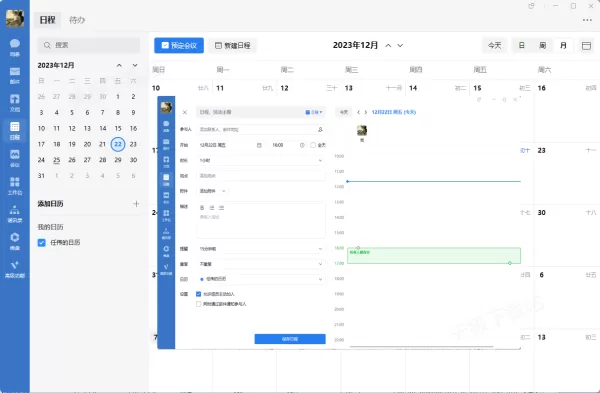Click the 新建日程 button

click(x=233, y=46)
